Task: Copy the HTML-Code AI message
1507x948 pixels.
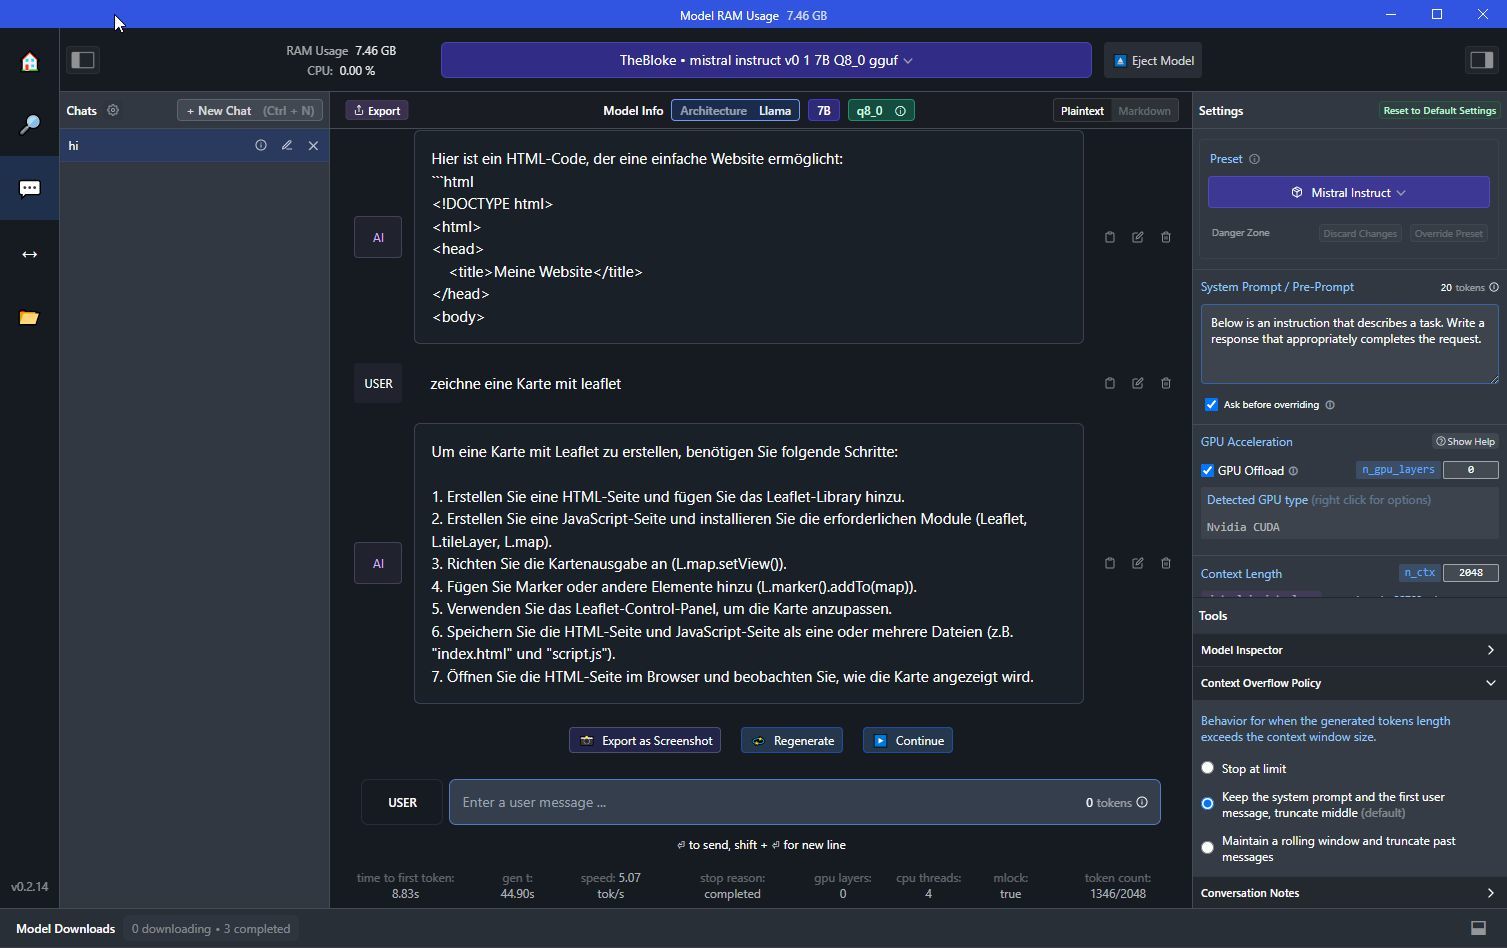Action: [x=1110, y=237]
